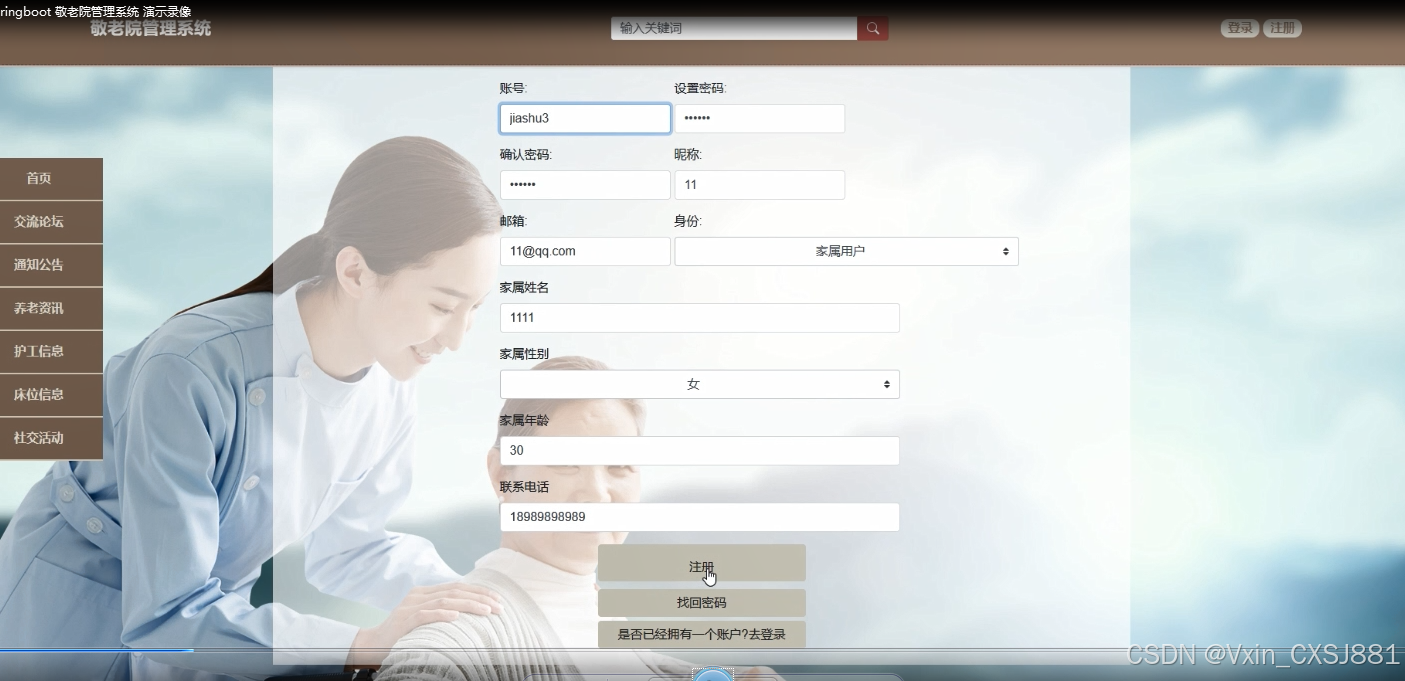
Task: Open 养老资讯 in side menu
Action: (51, 308)
